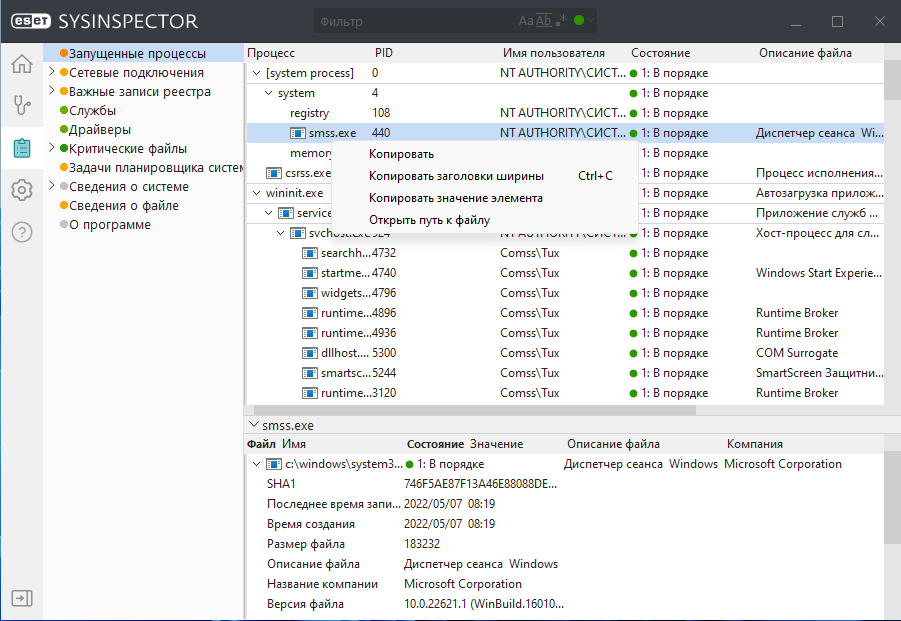Select version value 10.0.22621.1
The height and width of the screenshot is (621, 901).
[x=484, y=604]
